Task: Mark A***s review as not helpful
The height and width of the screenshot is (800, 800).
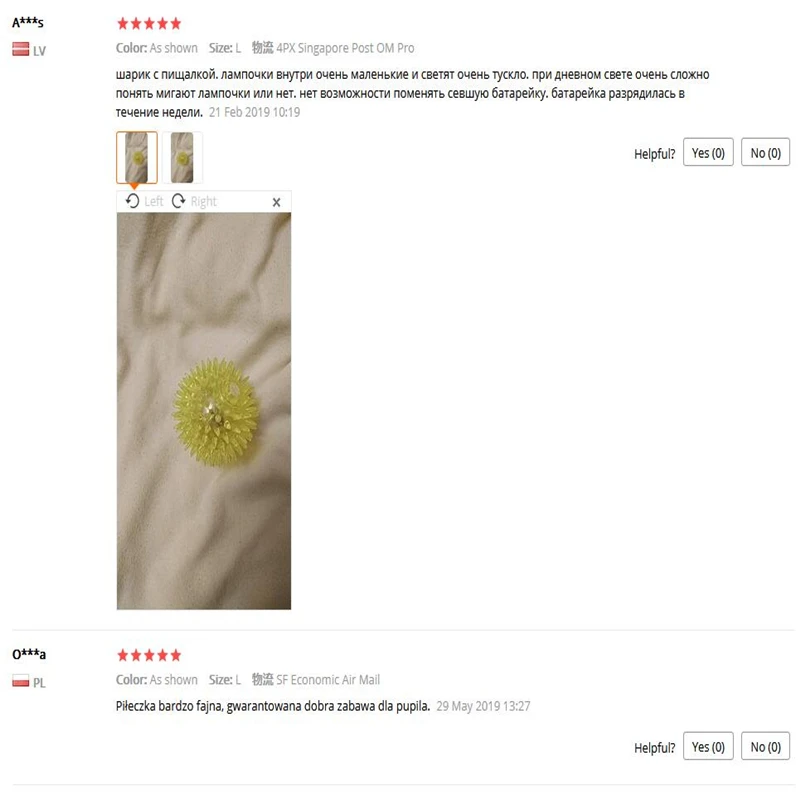Action: click(765, 153)
